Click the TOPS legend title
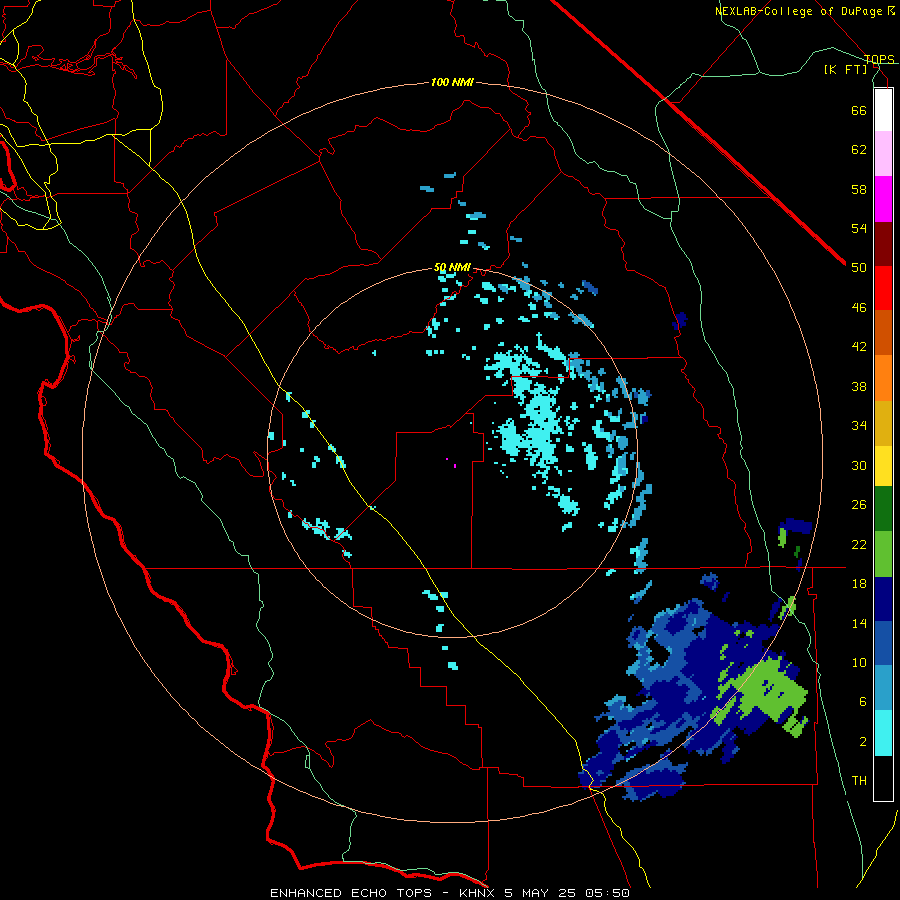900x900 pixels. tap(879, 59)
